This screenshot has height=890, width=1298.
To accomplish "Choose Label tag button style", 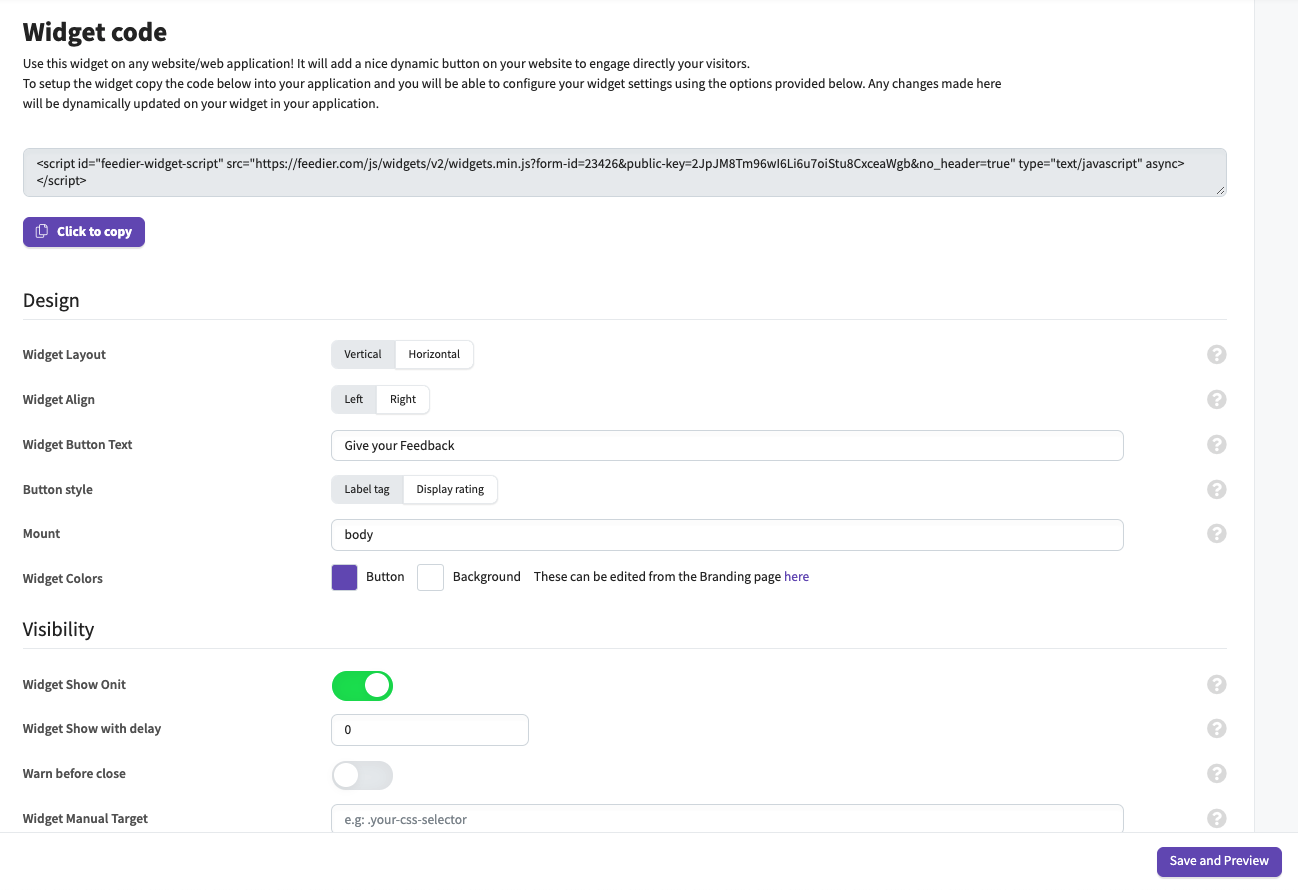I will 367,489.
